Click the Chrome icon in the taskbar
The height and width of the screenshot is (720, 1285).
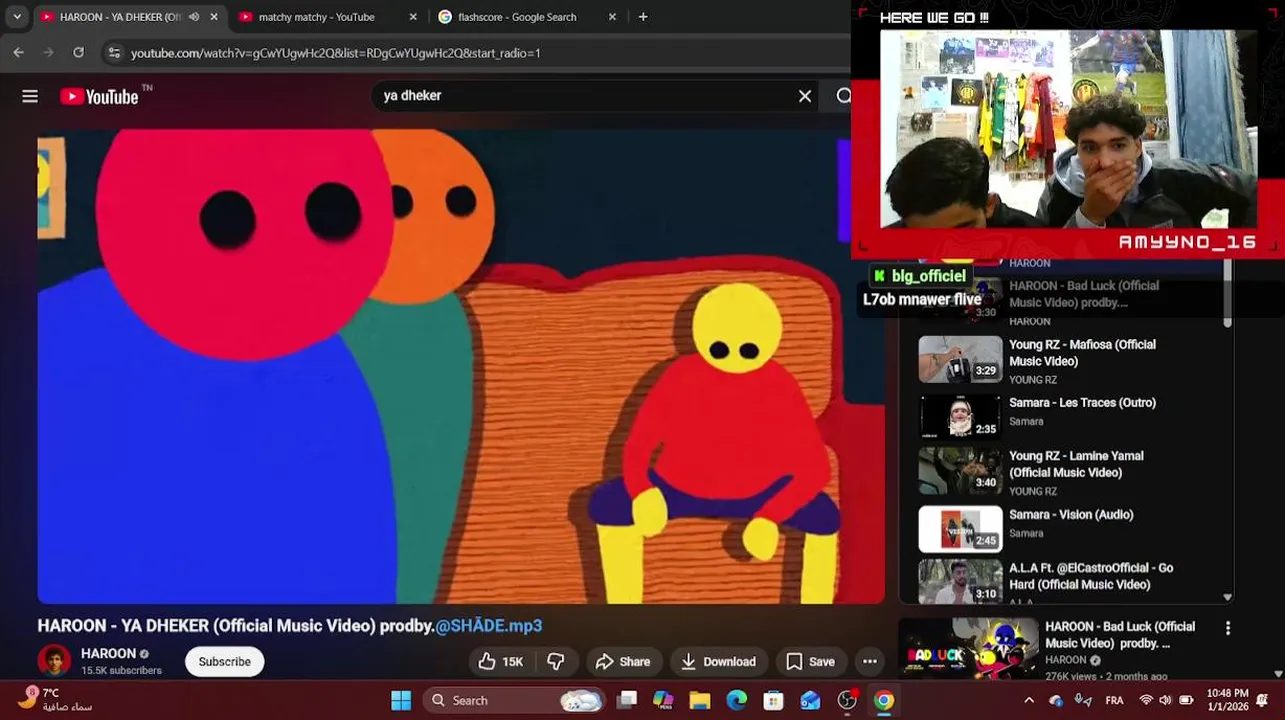[884, 700]
